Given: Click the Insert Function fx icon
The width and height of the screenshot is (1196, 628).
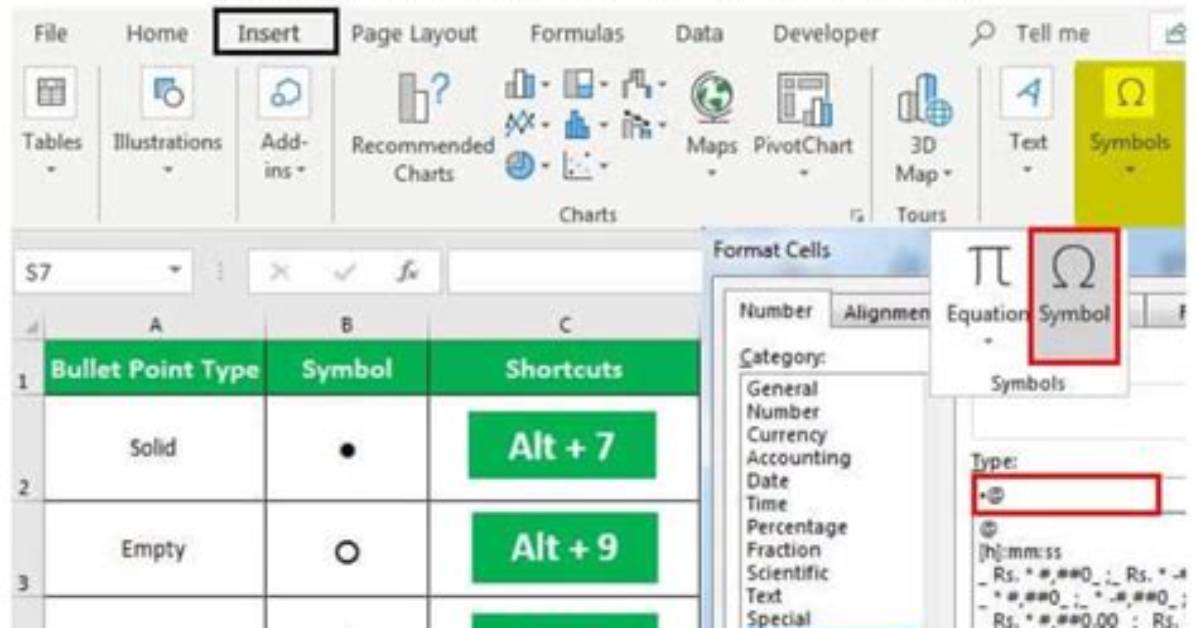Looking at the screenshot, I should coord(407,272).
